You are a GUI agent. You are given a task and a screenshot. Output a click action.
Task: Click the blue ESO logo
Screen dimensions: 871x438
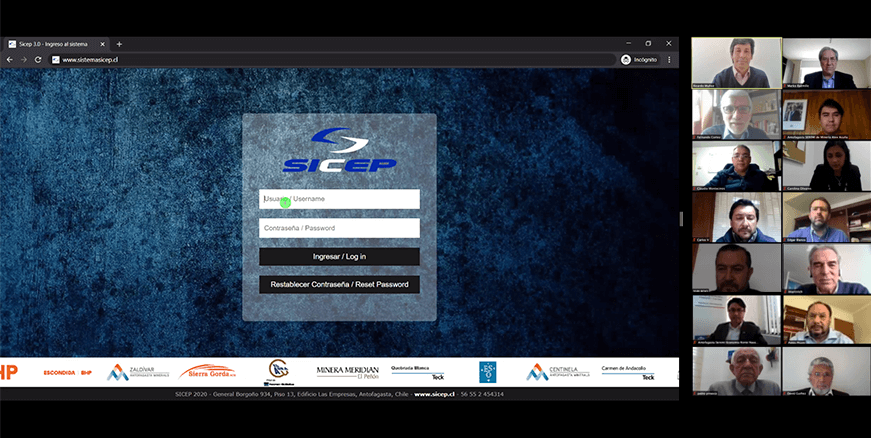[x=488, y=372]
